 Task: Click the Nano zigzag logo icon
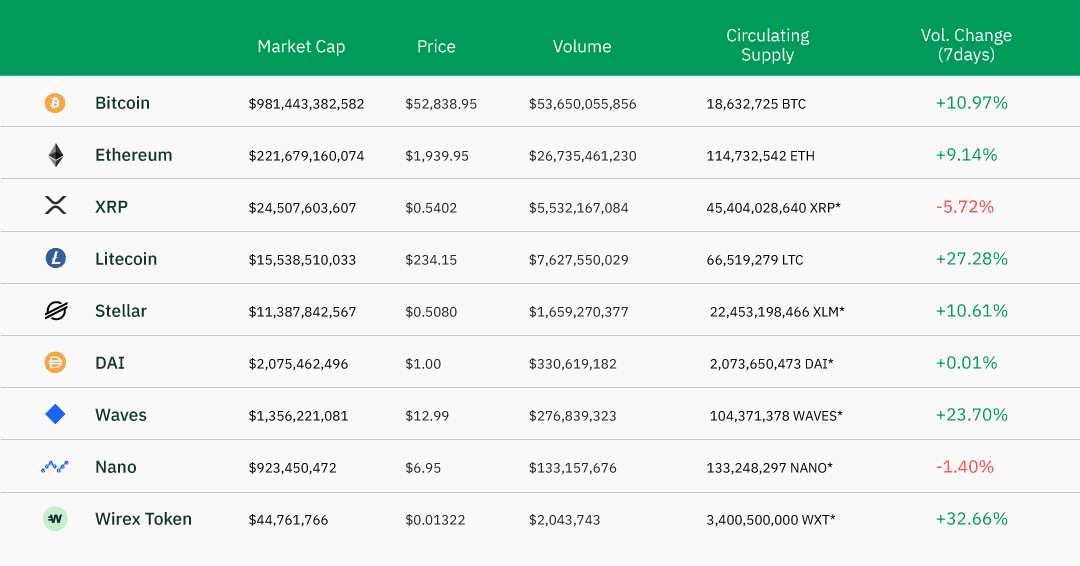point(55,467)
